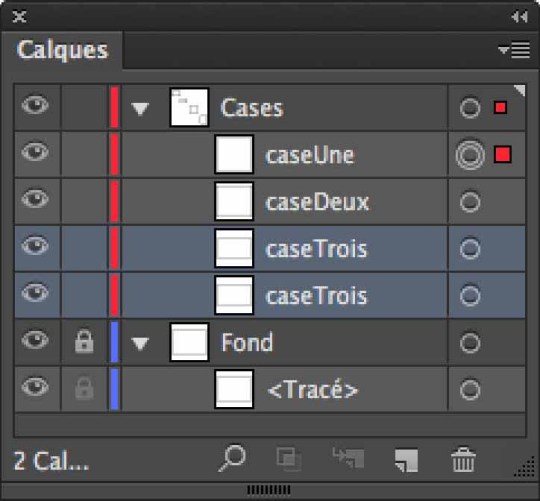
Task: Hide the caseDeux sublayer eye
Action: [35, 199]
